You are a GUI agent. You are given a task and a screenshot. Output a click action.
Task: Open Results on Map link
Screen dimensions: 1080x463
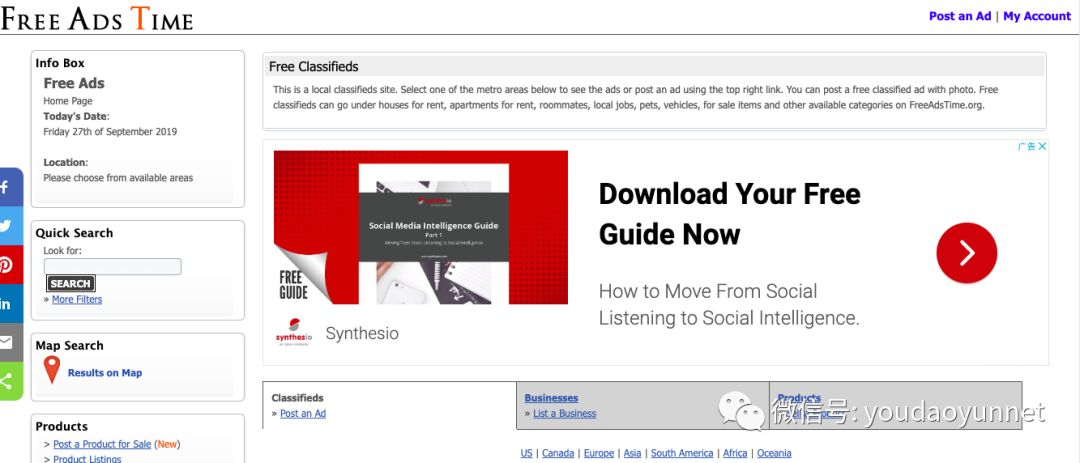(x=104, y=373)
